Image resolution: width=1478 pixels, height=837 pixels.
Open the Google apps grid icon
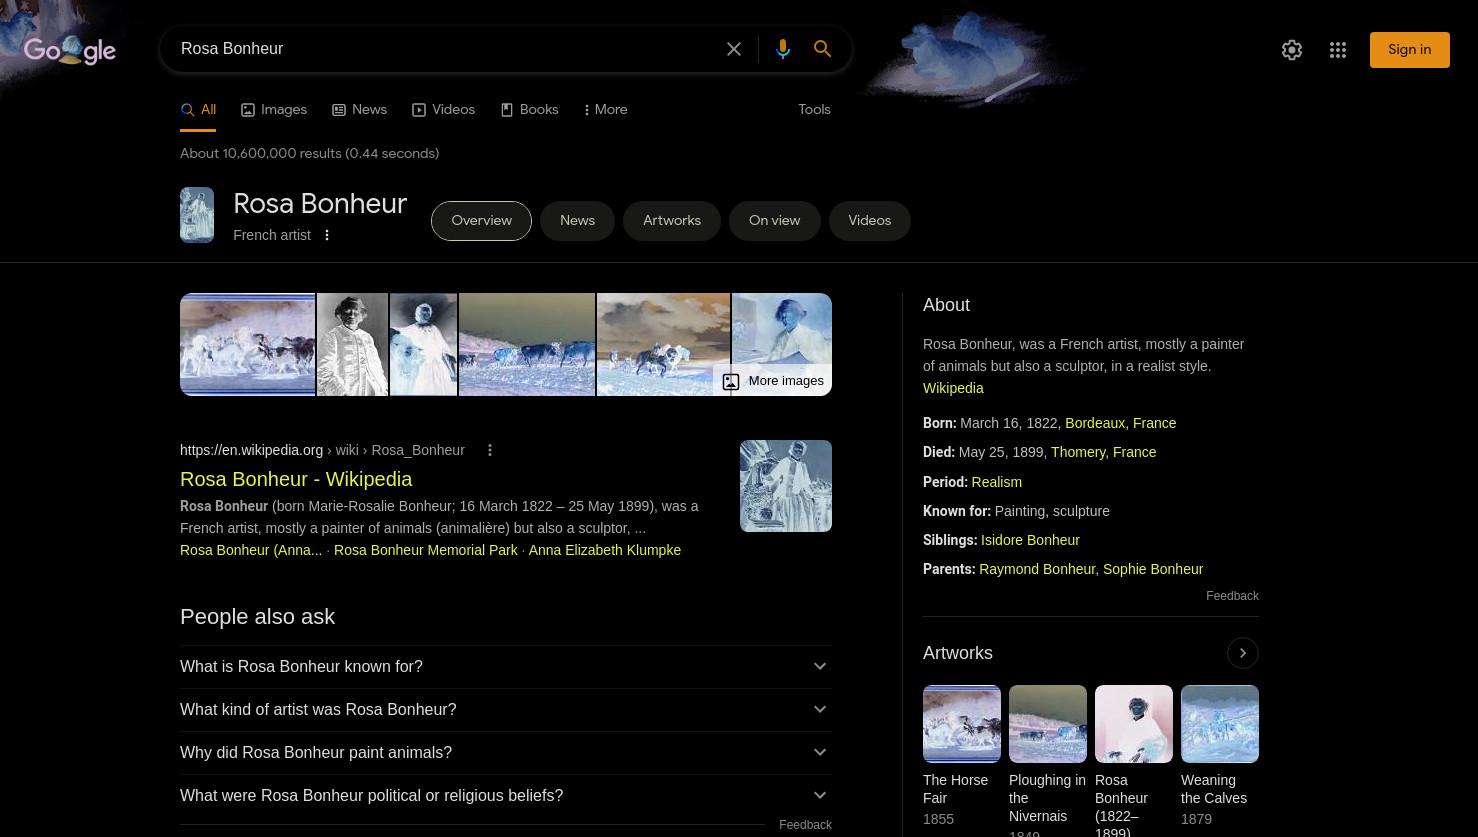coord(1338,50)
